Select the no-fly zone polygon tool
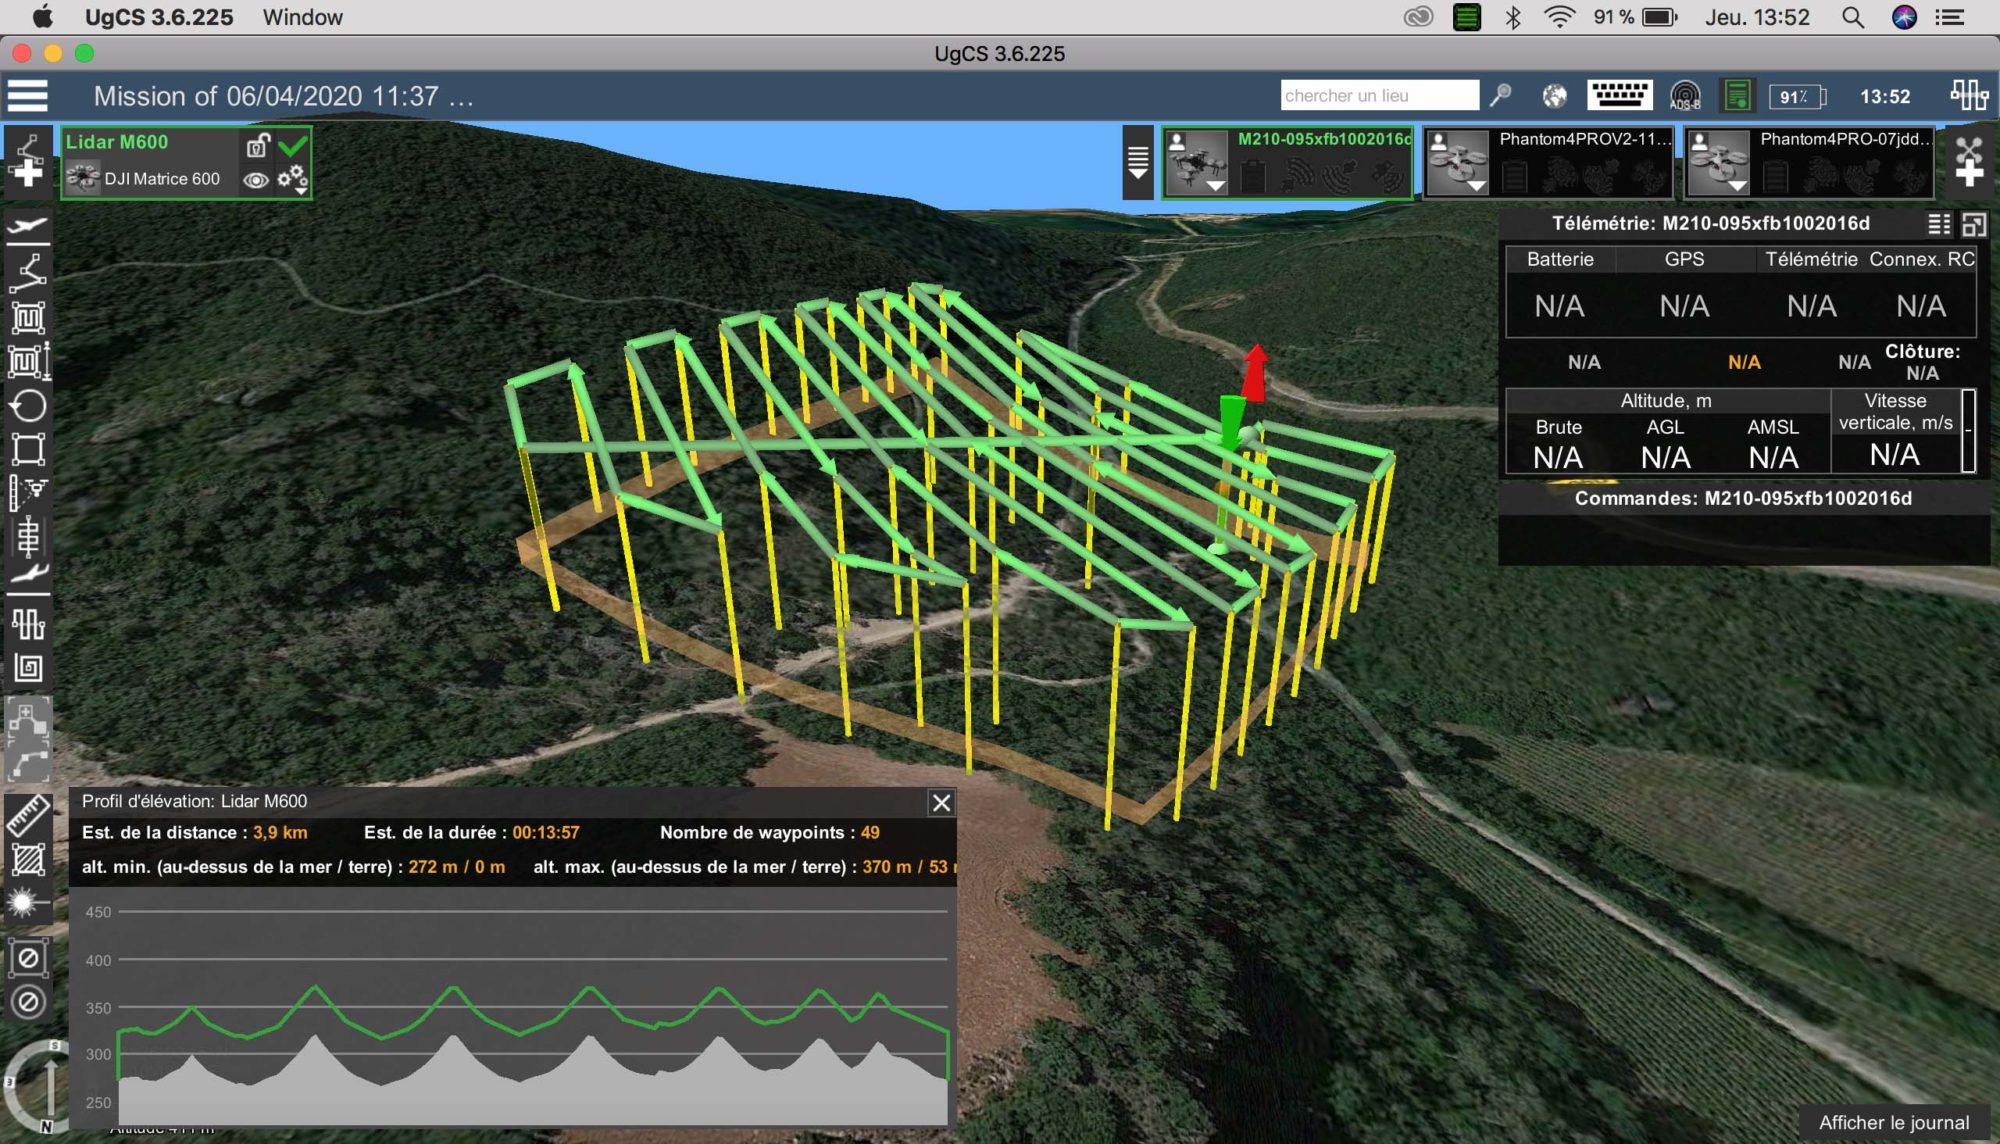The height and width of the screenshot is (1144, 2000). [x=28, y=958]
